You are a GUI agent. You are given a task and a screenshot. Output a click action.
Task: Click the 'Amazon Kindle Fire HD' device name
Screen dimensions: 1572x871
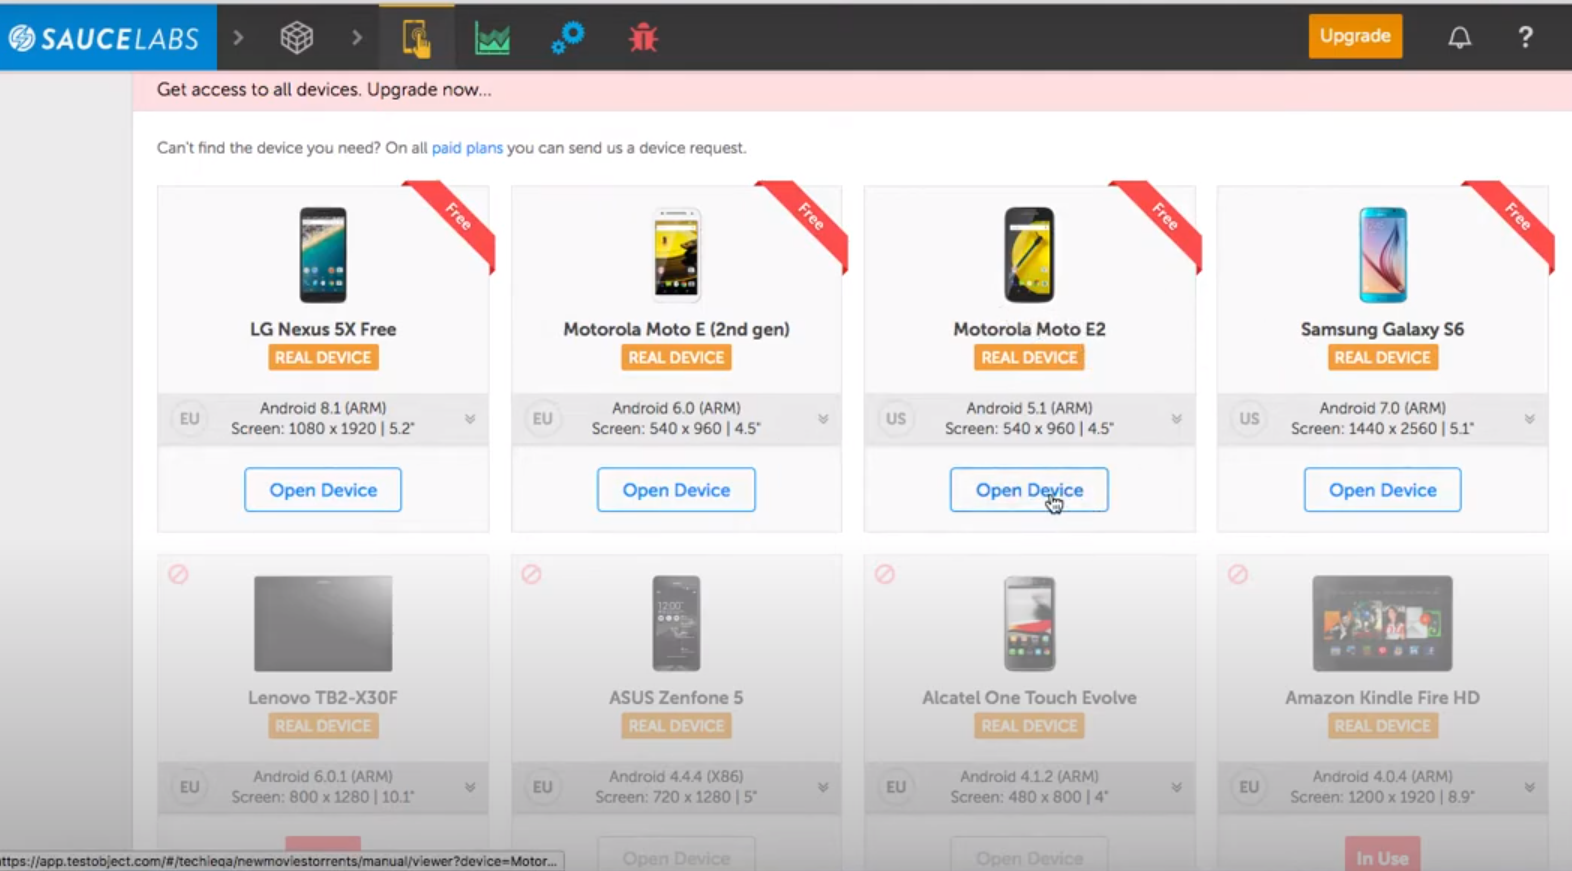(1382, 698)
